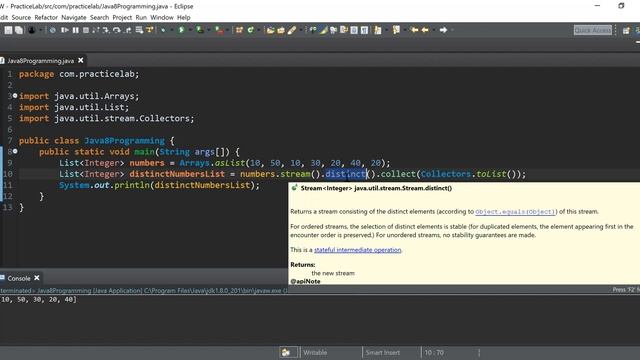640x360 pixels.
Task: Click the Disconnect debug icon
Action: (x=96, y=30)
